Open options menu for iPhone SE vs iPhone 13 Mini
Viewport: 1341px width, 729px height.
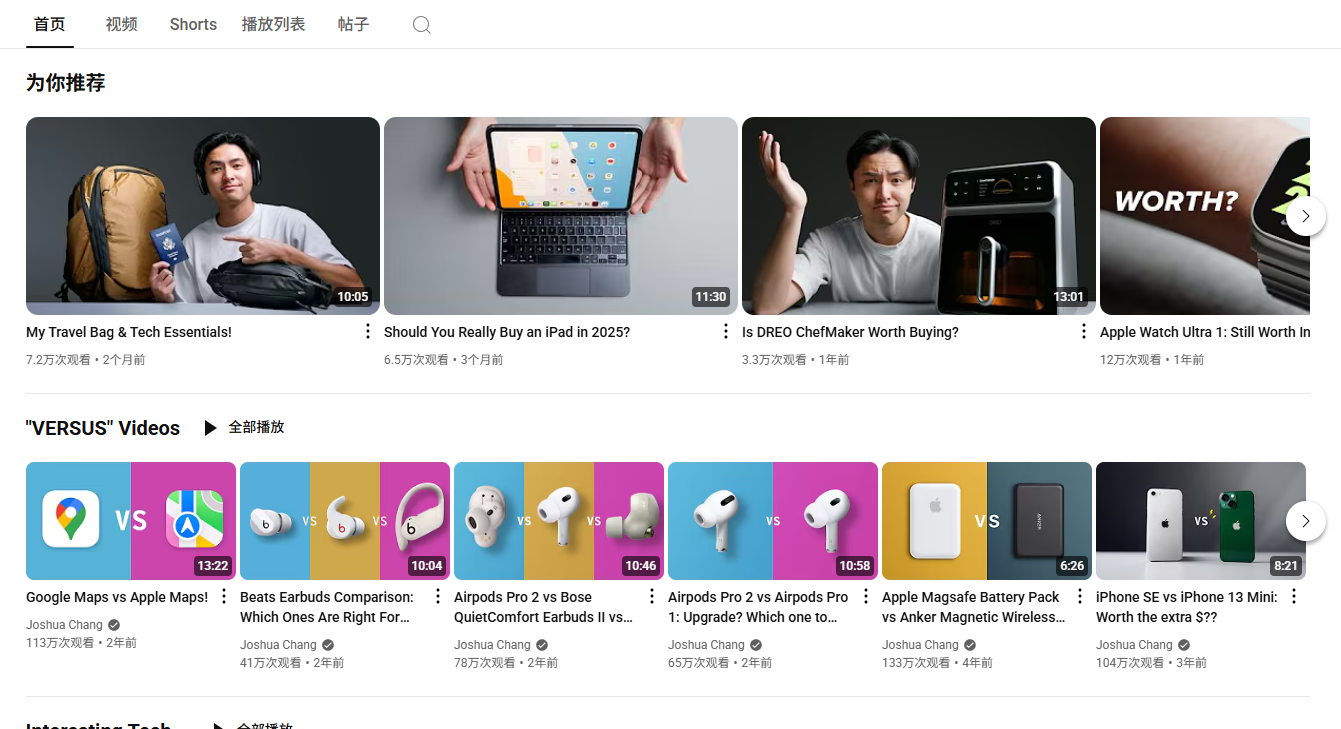1293,597
